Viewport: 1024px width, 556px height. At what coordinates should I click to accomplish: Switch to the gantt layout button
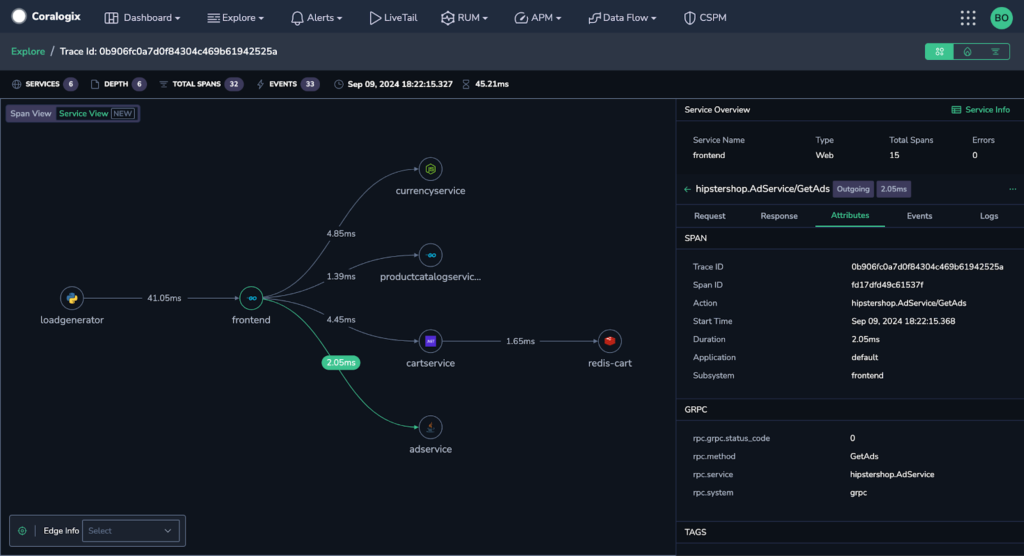pos(995,52)
